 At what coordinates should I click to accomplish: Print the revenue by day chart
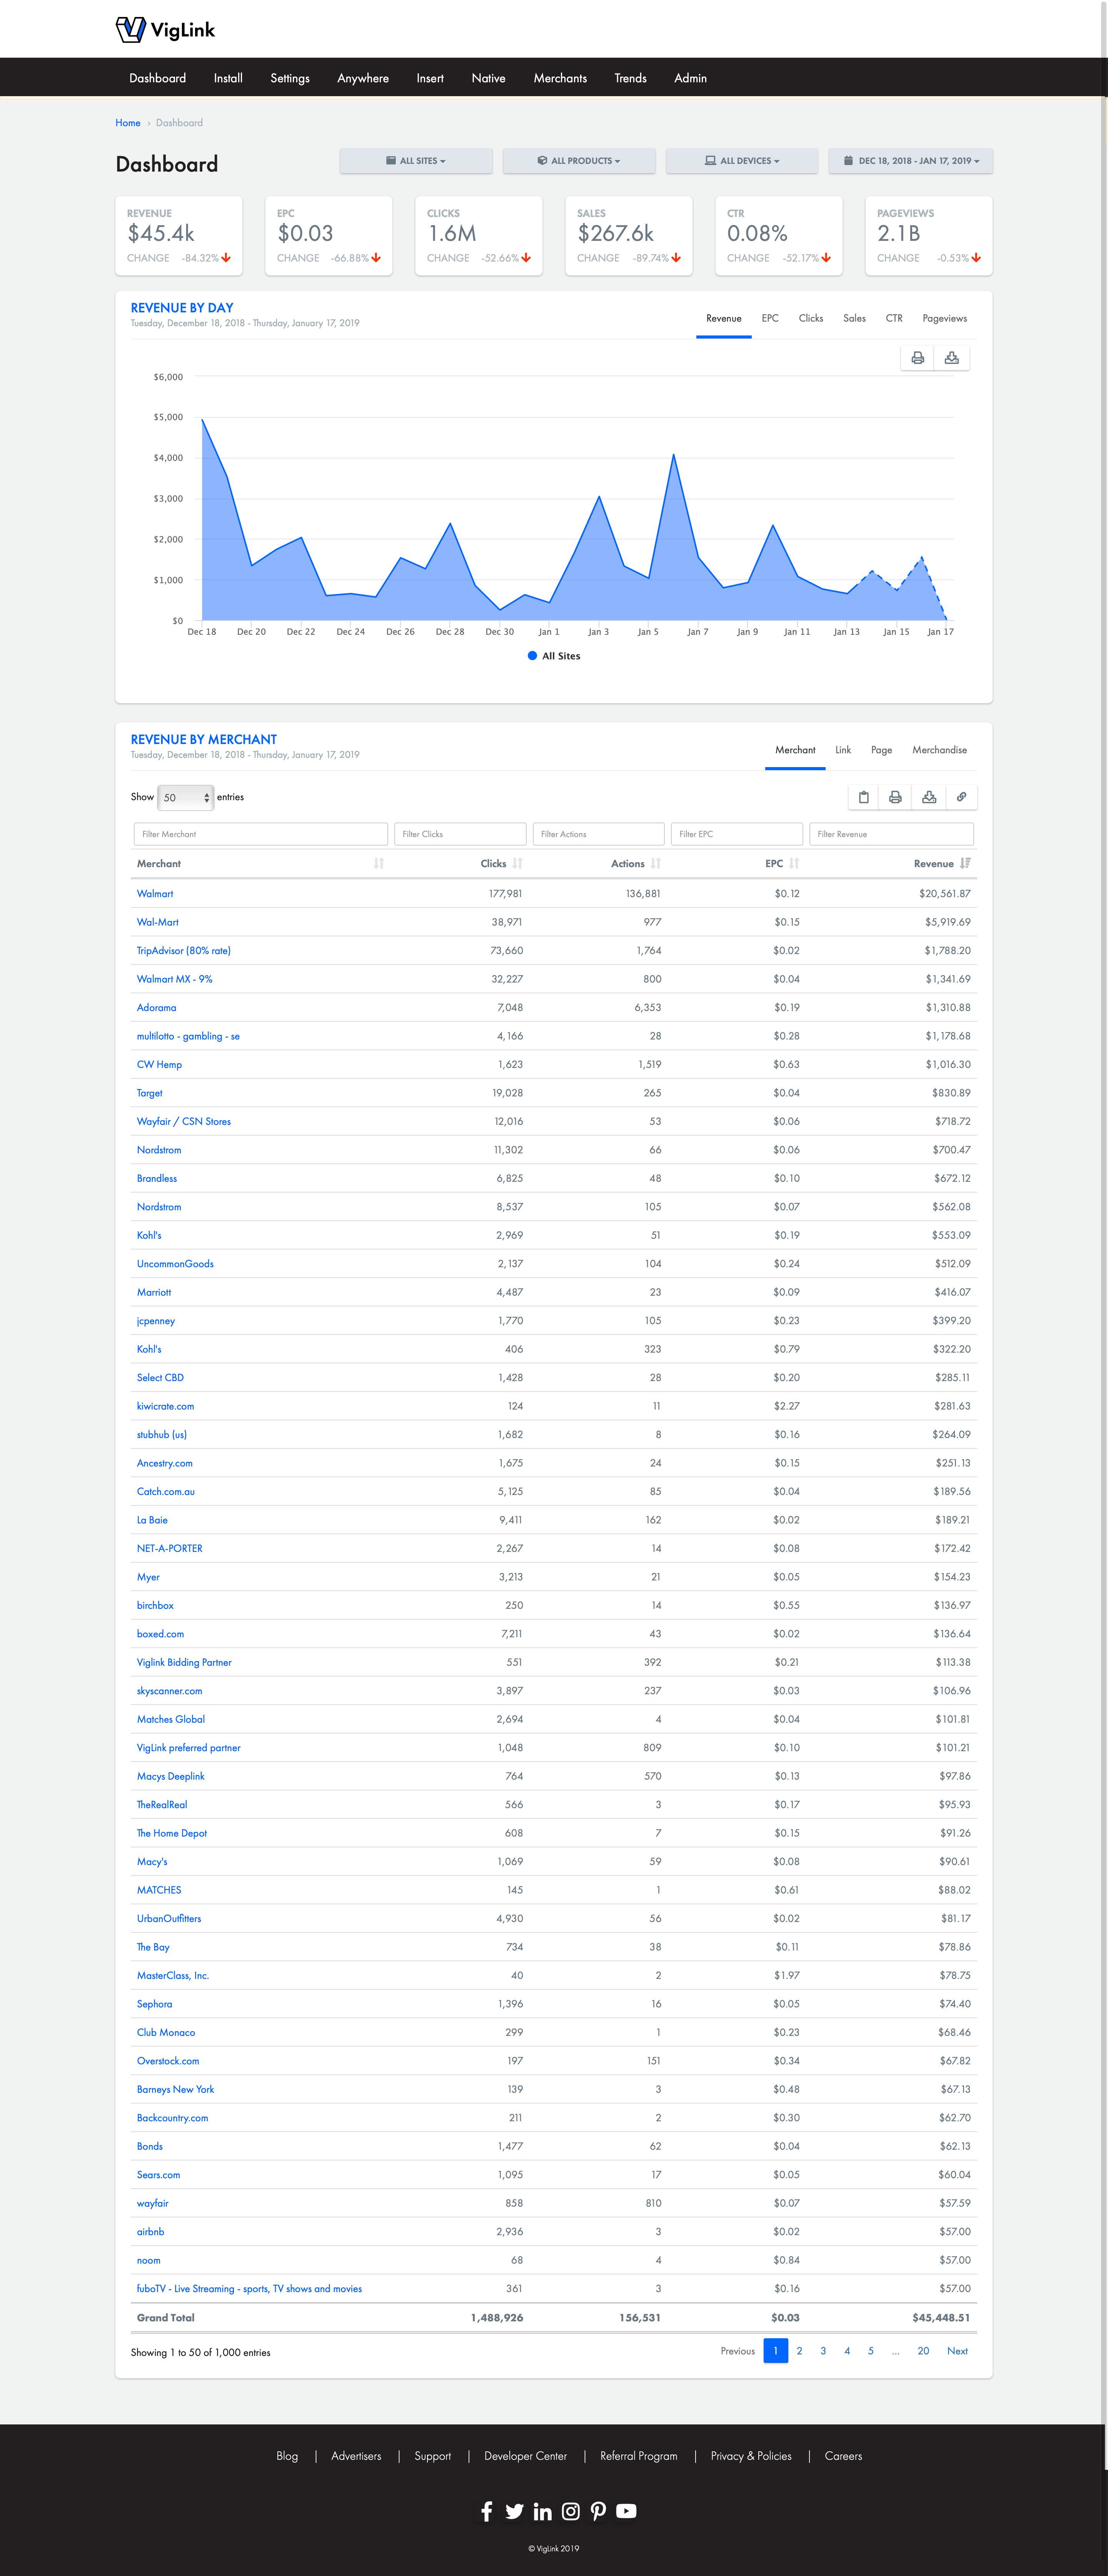pos(917,358)
